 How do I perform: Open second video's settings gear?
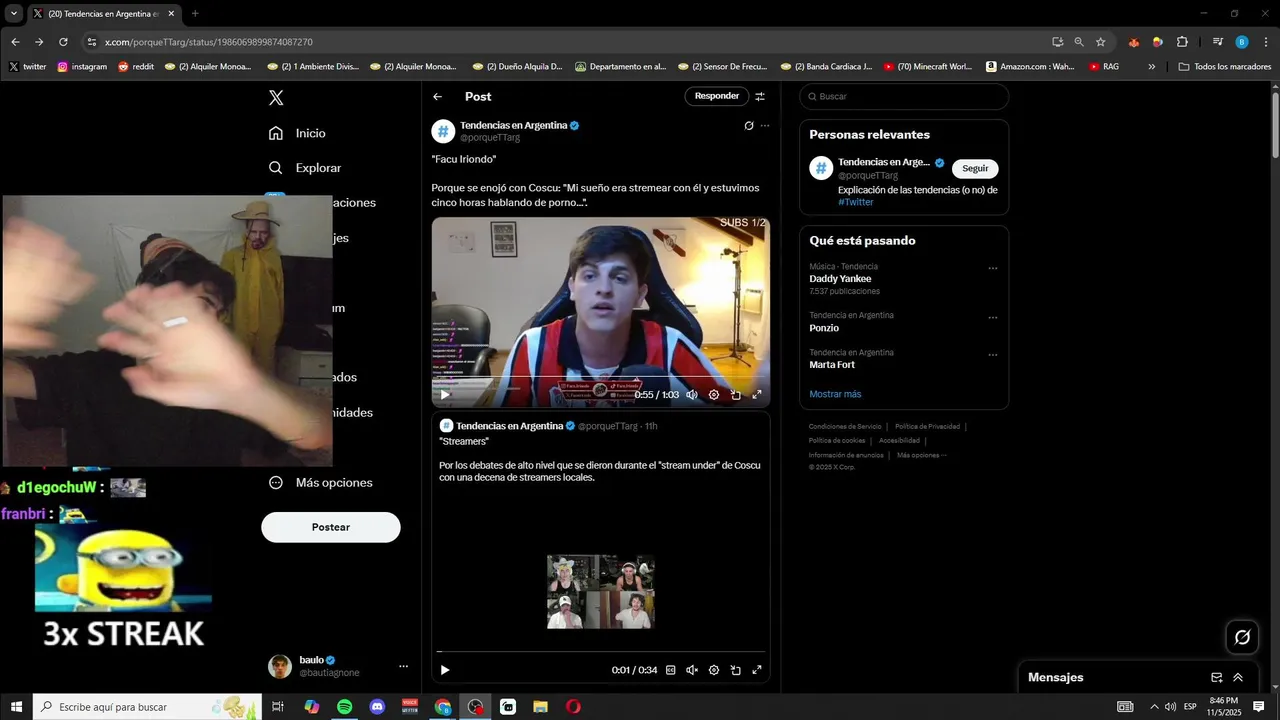tap(714, 670)
